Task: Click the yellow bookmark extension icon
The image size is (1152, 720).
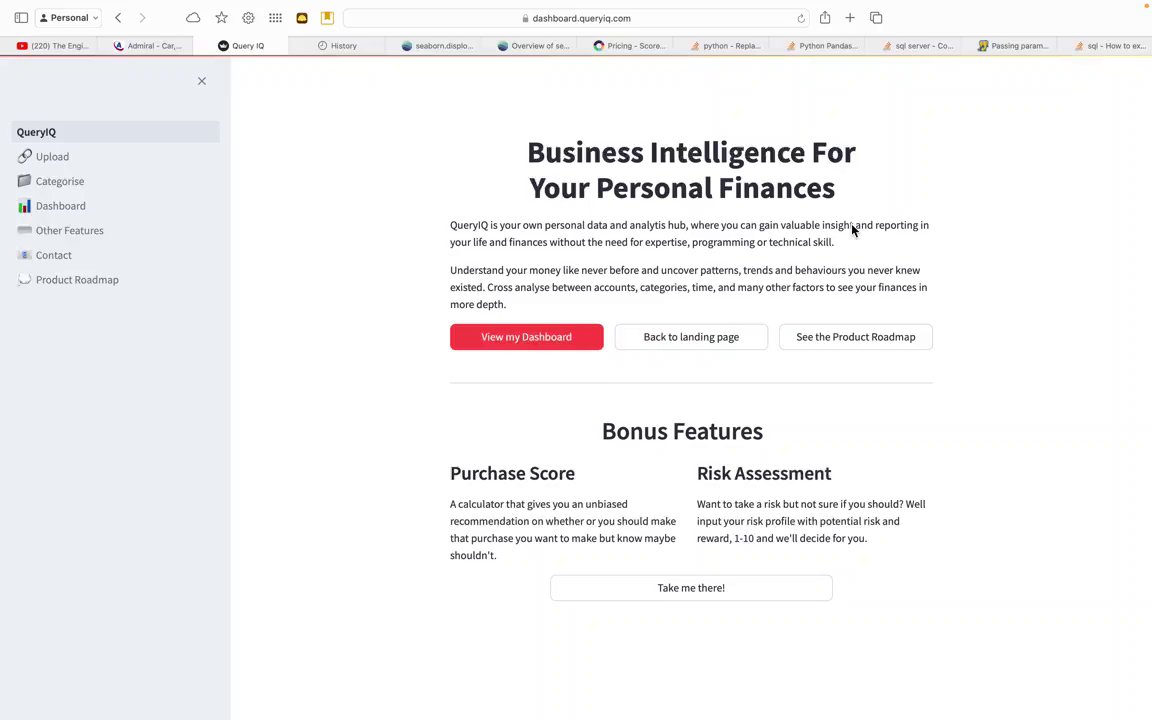Action: point(328,18)
